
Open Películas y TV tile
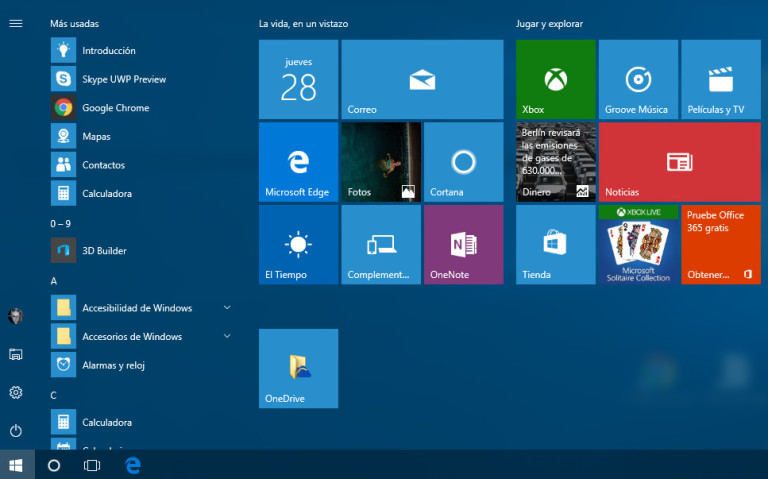coord(720,80)
